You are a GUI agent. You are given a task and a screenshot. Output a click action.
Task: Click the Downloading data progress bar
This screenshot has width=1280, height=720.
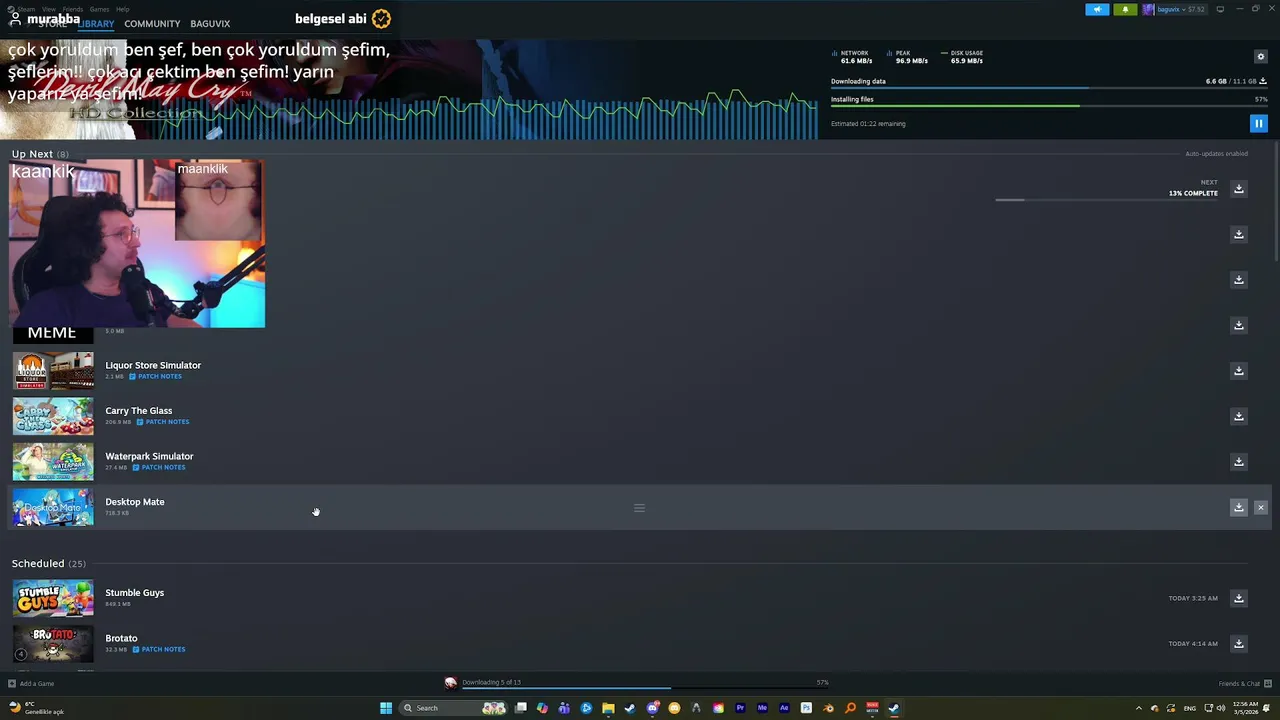(1049, 88)
